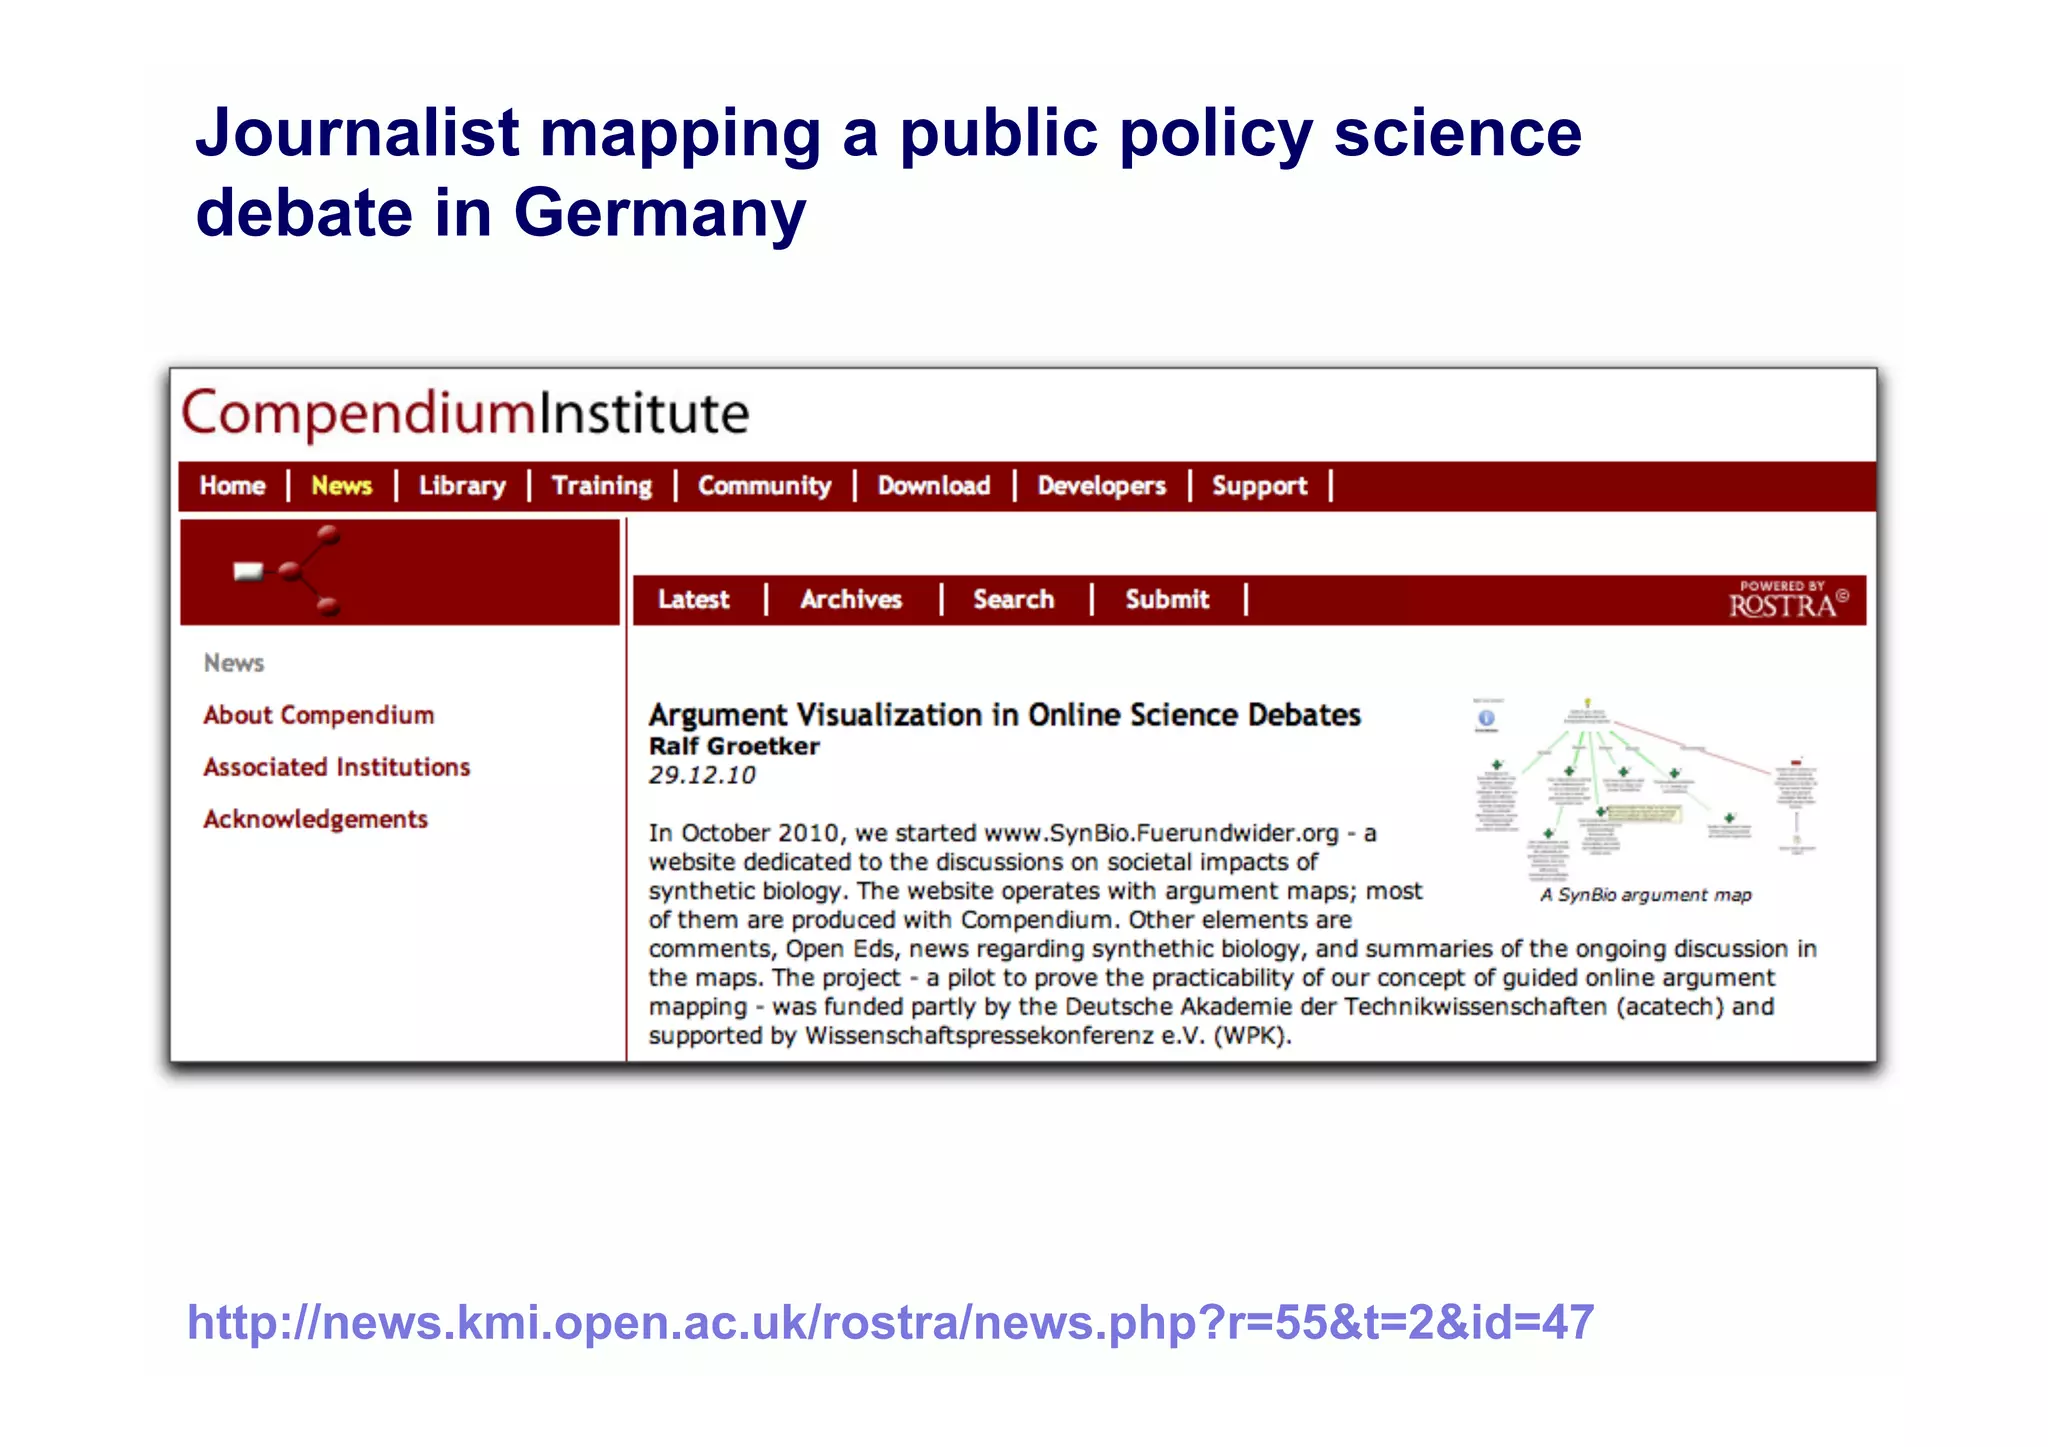Open the news Search tab
The width and height of the screenshot is (2048, 1447).
coord(1013,599)
